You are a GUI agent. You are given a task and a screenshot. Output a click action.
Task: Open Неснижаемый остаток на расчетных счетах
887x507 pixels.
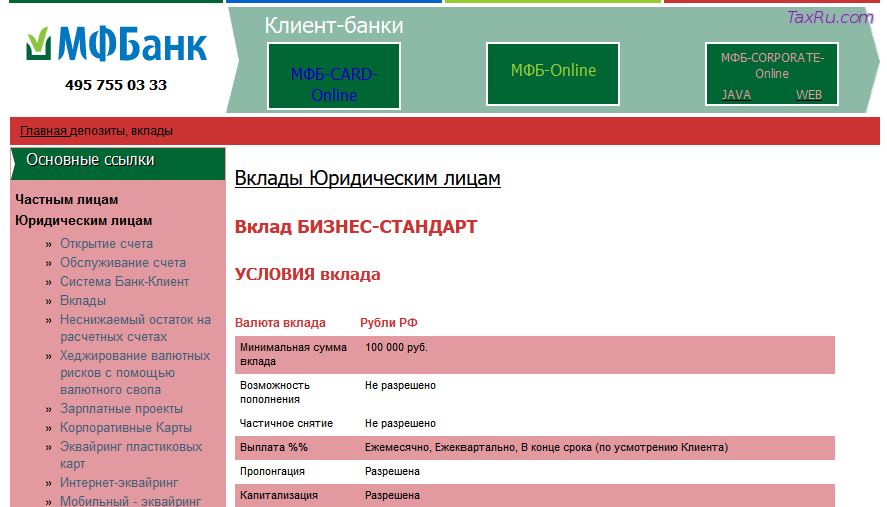[134, 329]
